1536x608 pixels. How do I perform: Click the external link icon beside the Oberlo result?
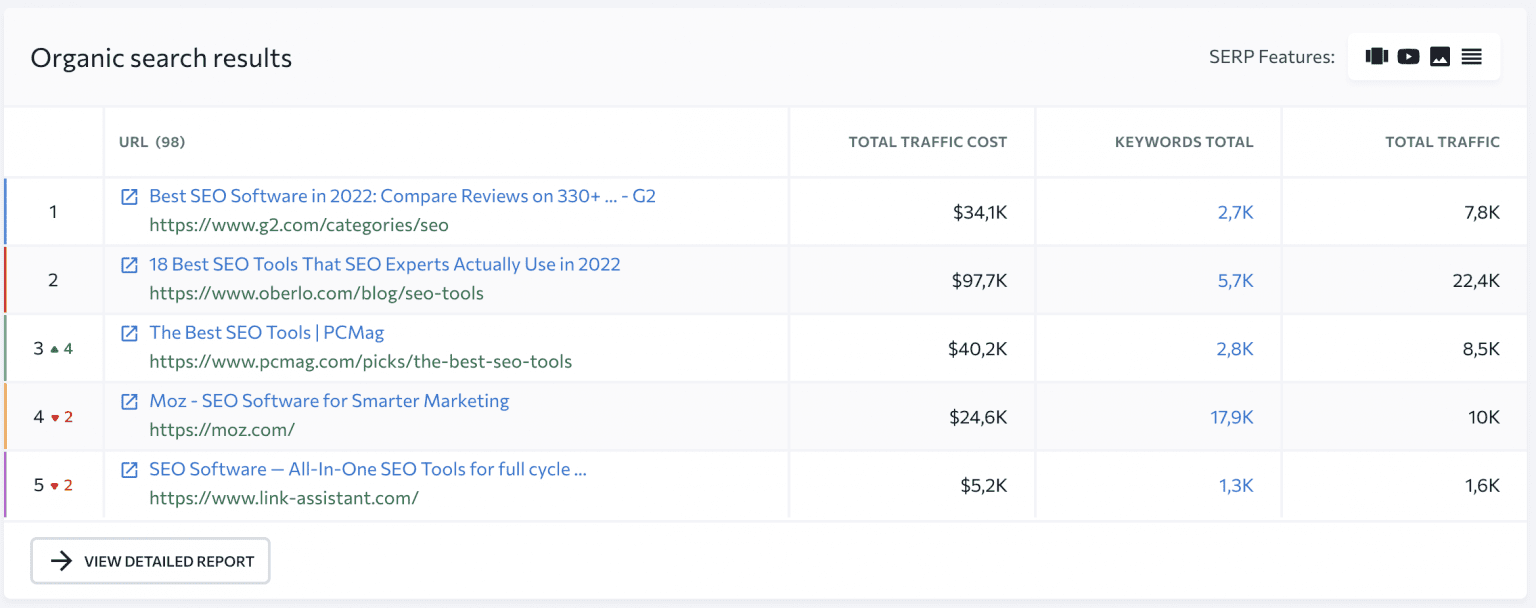point(129,264)
